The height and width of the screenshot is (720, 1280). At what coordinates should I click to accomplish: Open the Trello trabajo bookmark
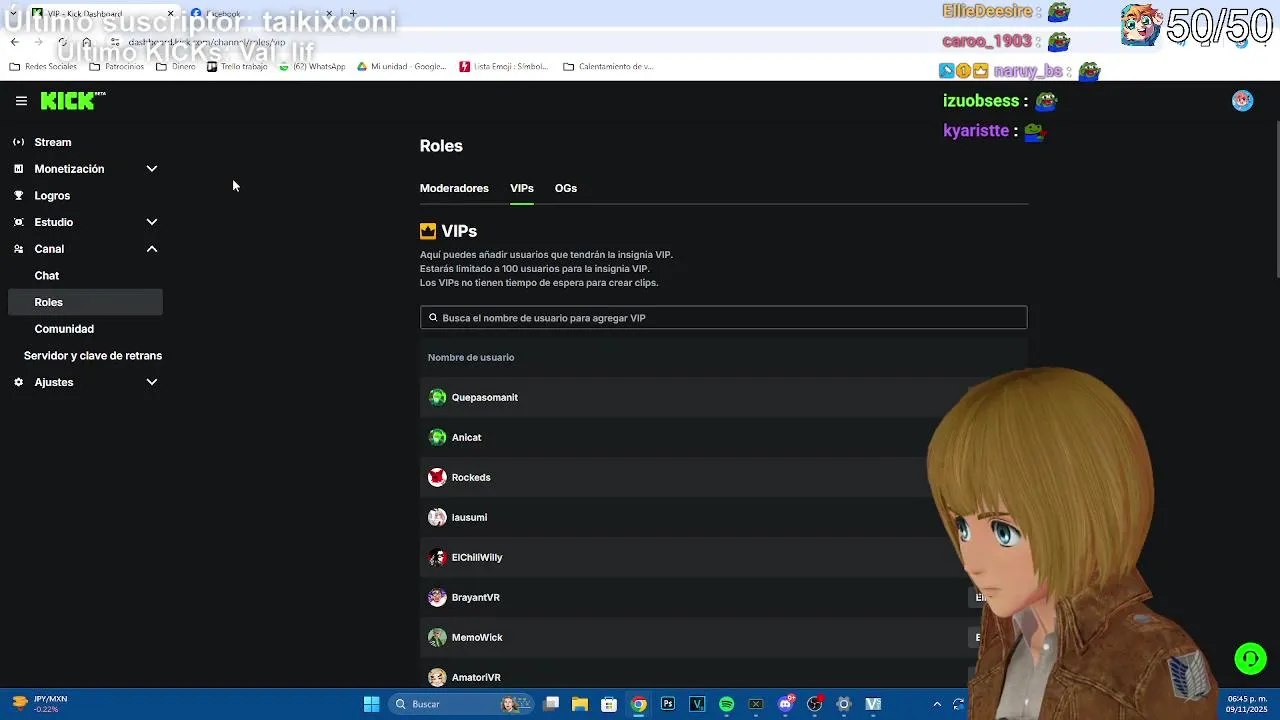[x=237, y=67]
